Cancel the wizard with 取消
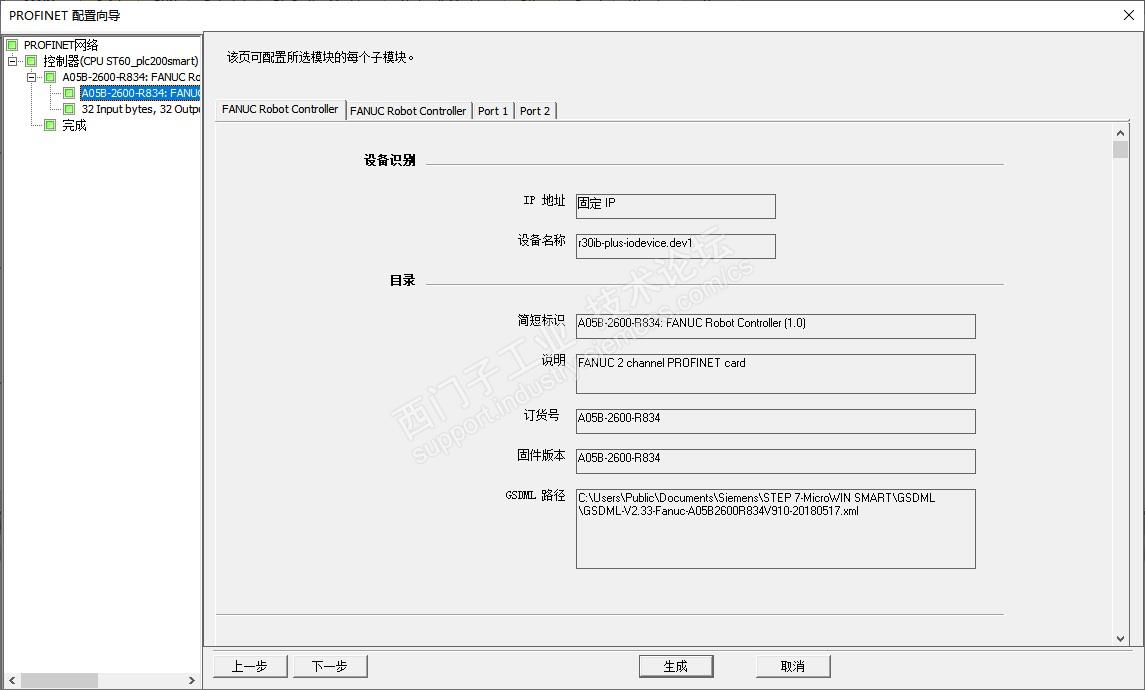The image size is (1145, 690). click(793, 666)
